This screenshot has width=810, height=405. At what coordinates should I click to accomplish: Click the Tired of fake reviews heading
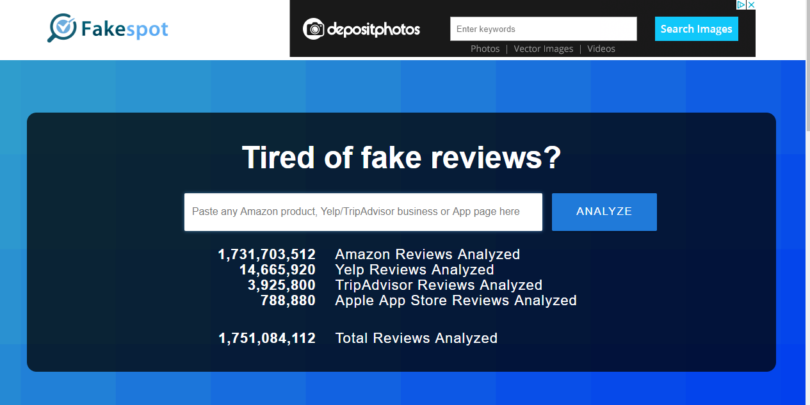(401, 158)
